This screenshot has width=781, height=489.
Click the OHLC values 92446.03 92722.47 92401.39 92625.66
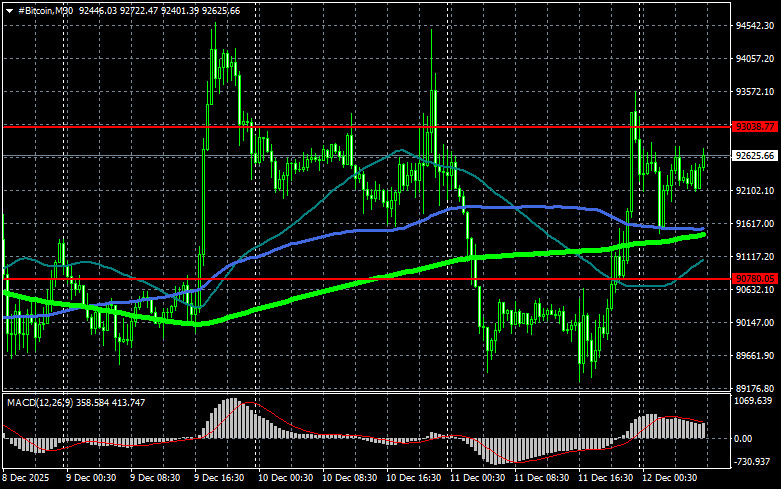159,10
